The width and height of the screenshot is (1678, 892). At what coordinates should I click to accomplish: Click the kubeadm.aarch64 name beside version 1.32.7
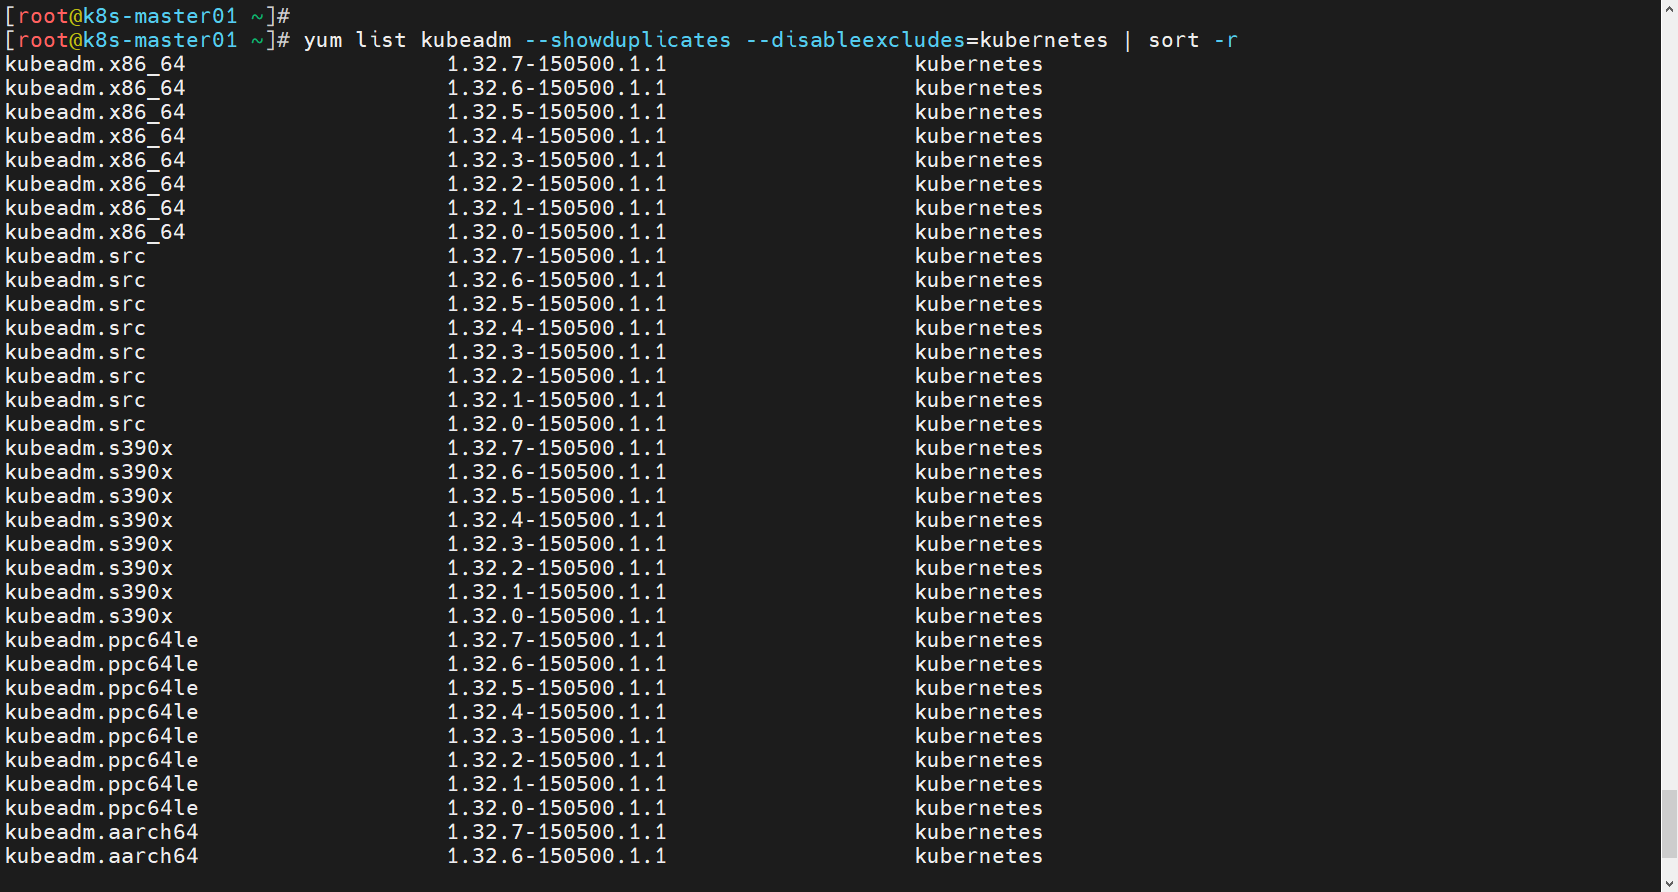click(x=102, y=832)
